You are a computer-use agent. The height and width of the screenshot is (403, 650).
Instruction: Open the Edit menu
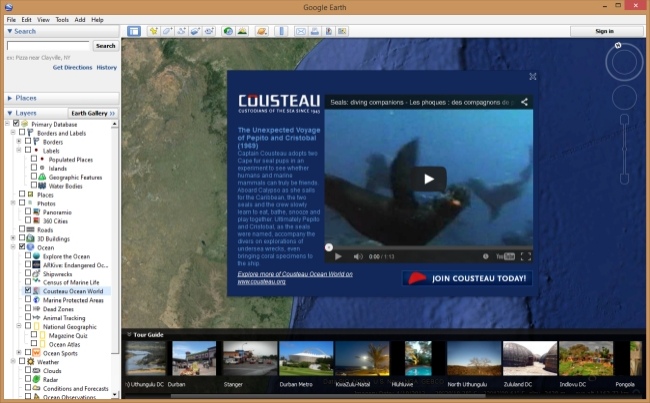[27, 19]
